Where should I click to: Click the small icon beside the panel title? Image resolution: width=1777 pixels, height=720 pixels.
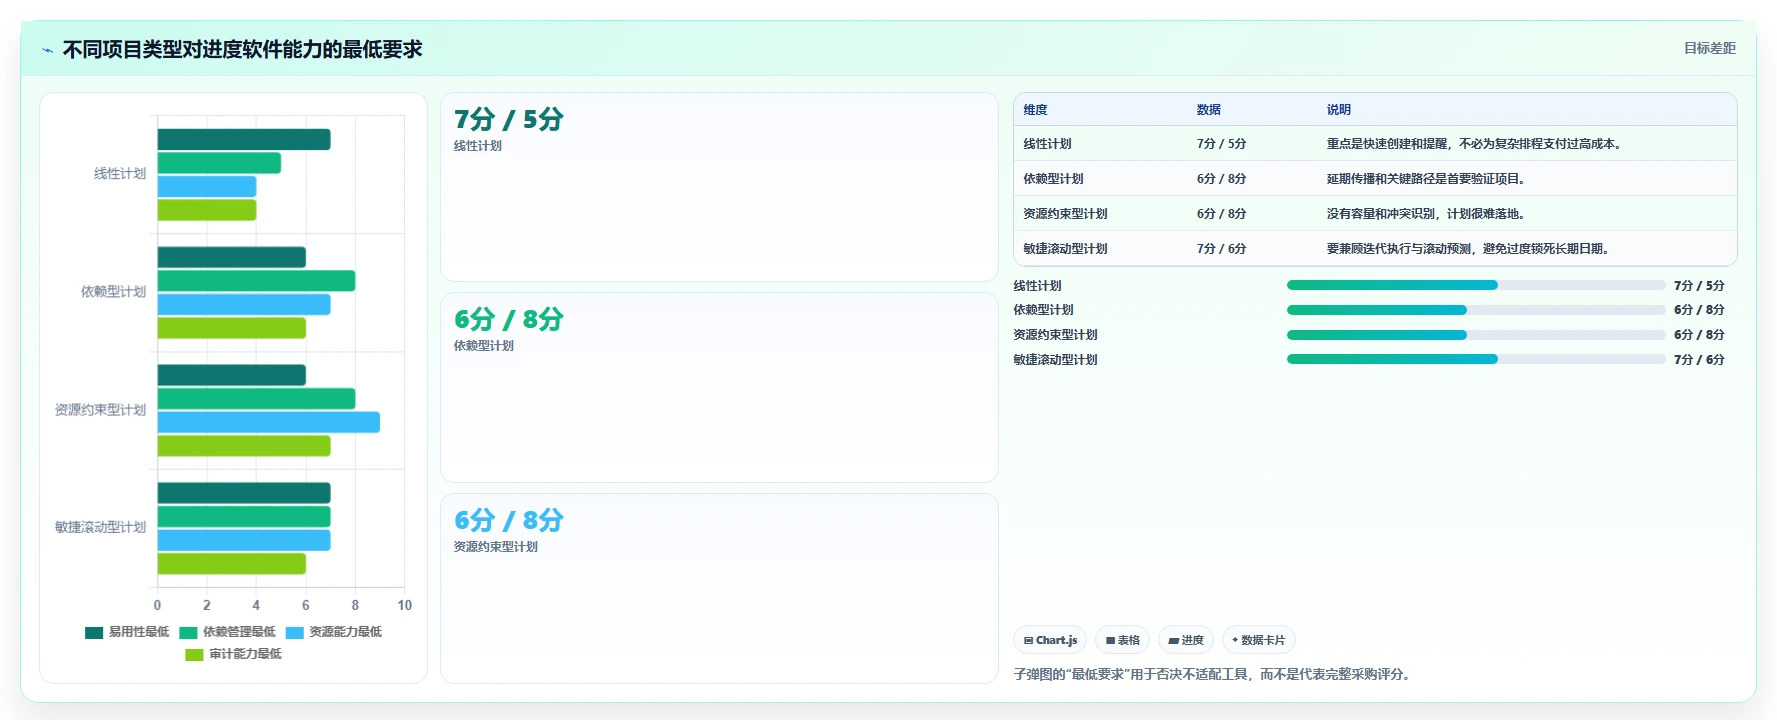click(47, 50)
